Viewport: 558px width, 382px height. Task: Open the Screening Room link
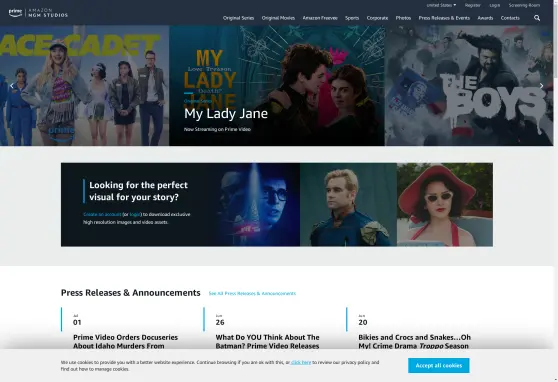(x=524, y=5)
